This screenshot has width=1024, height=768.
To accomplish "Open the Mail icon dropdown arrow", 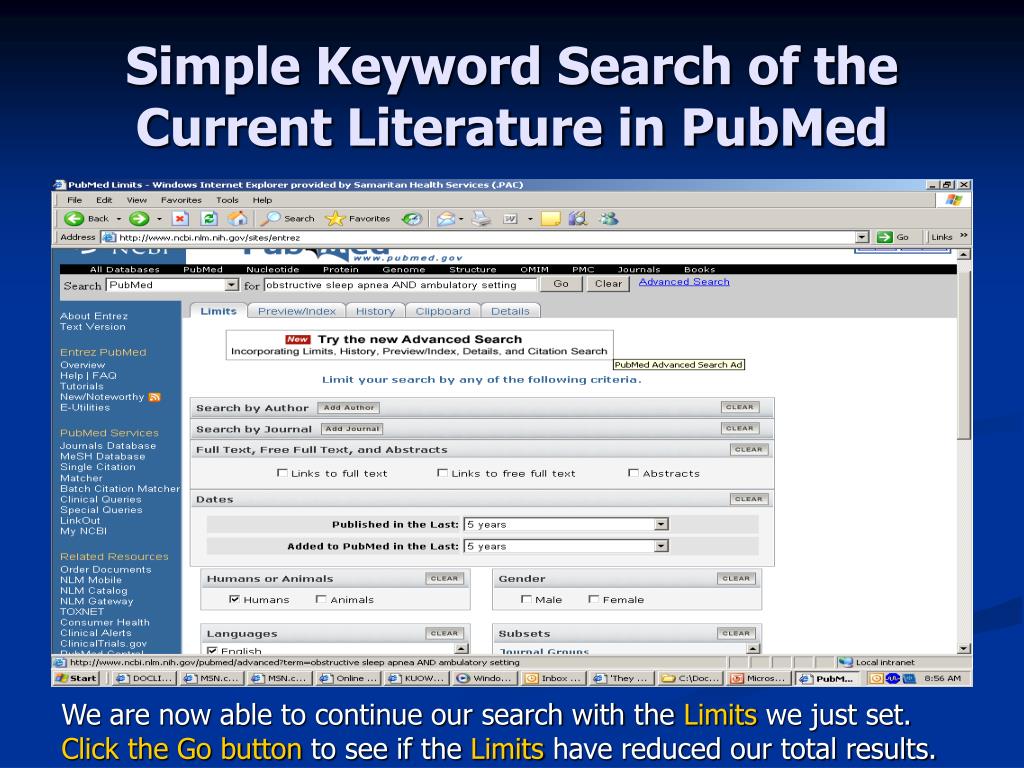I will (461, 219).
